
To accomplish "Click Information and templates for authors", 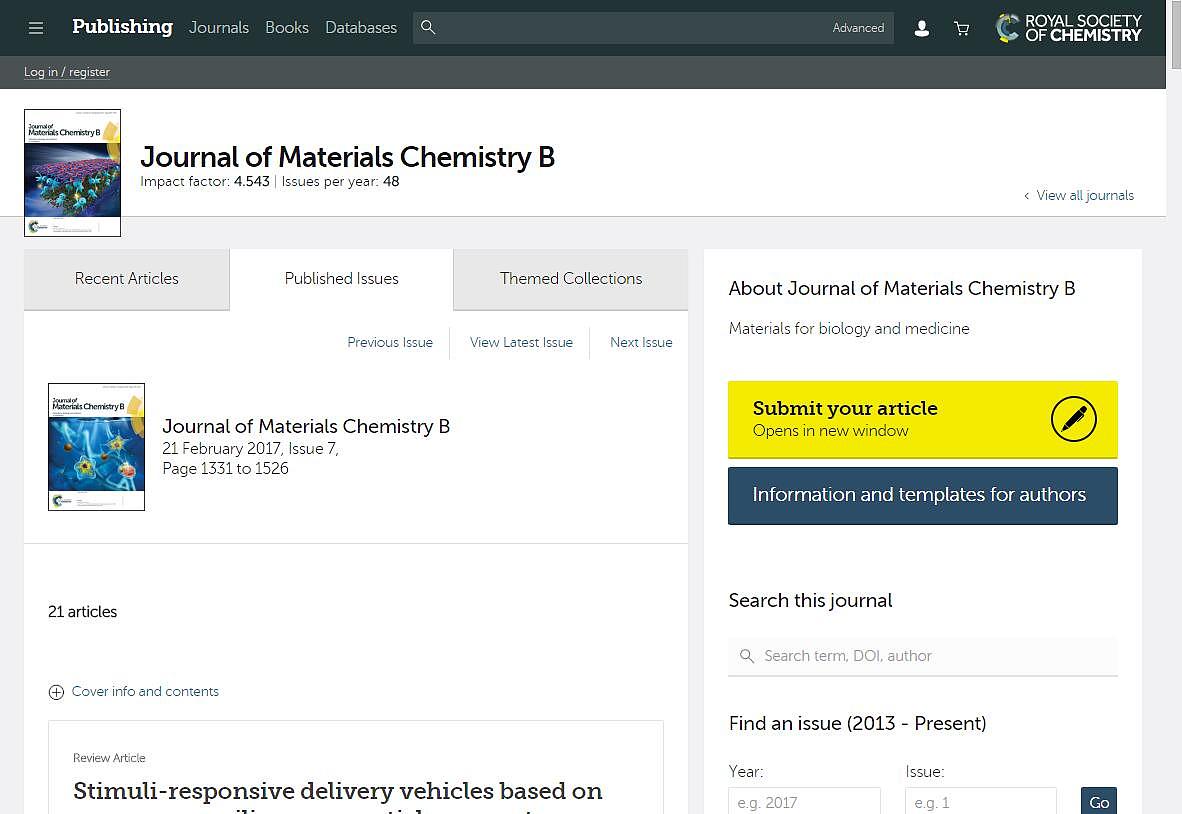I will pos(922,495).
